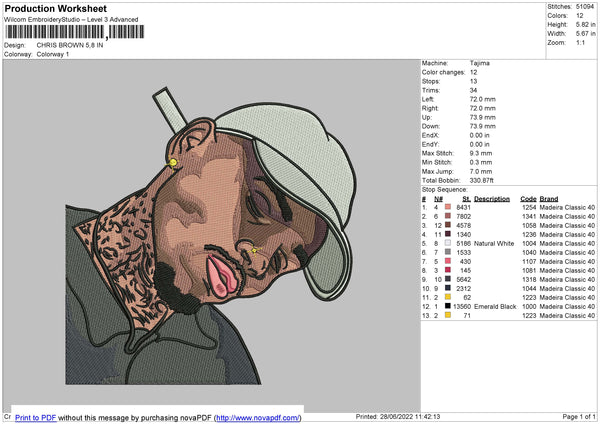
Task: Click the Max Stitch value '9.3 mm'
Action: point(481,153)
